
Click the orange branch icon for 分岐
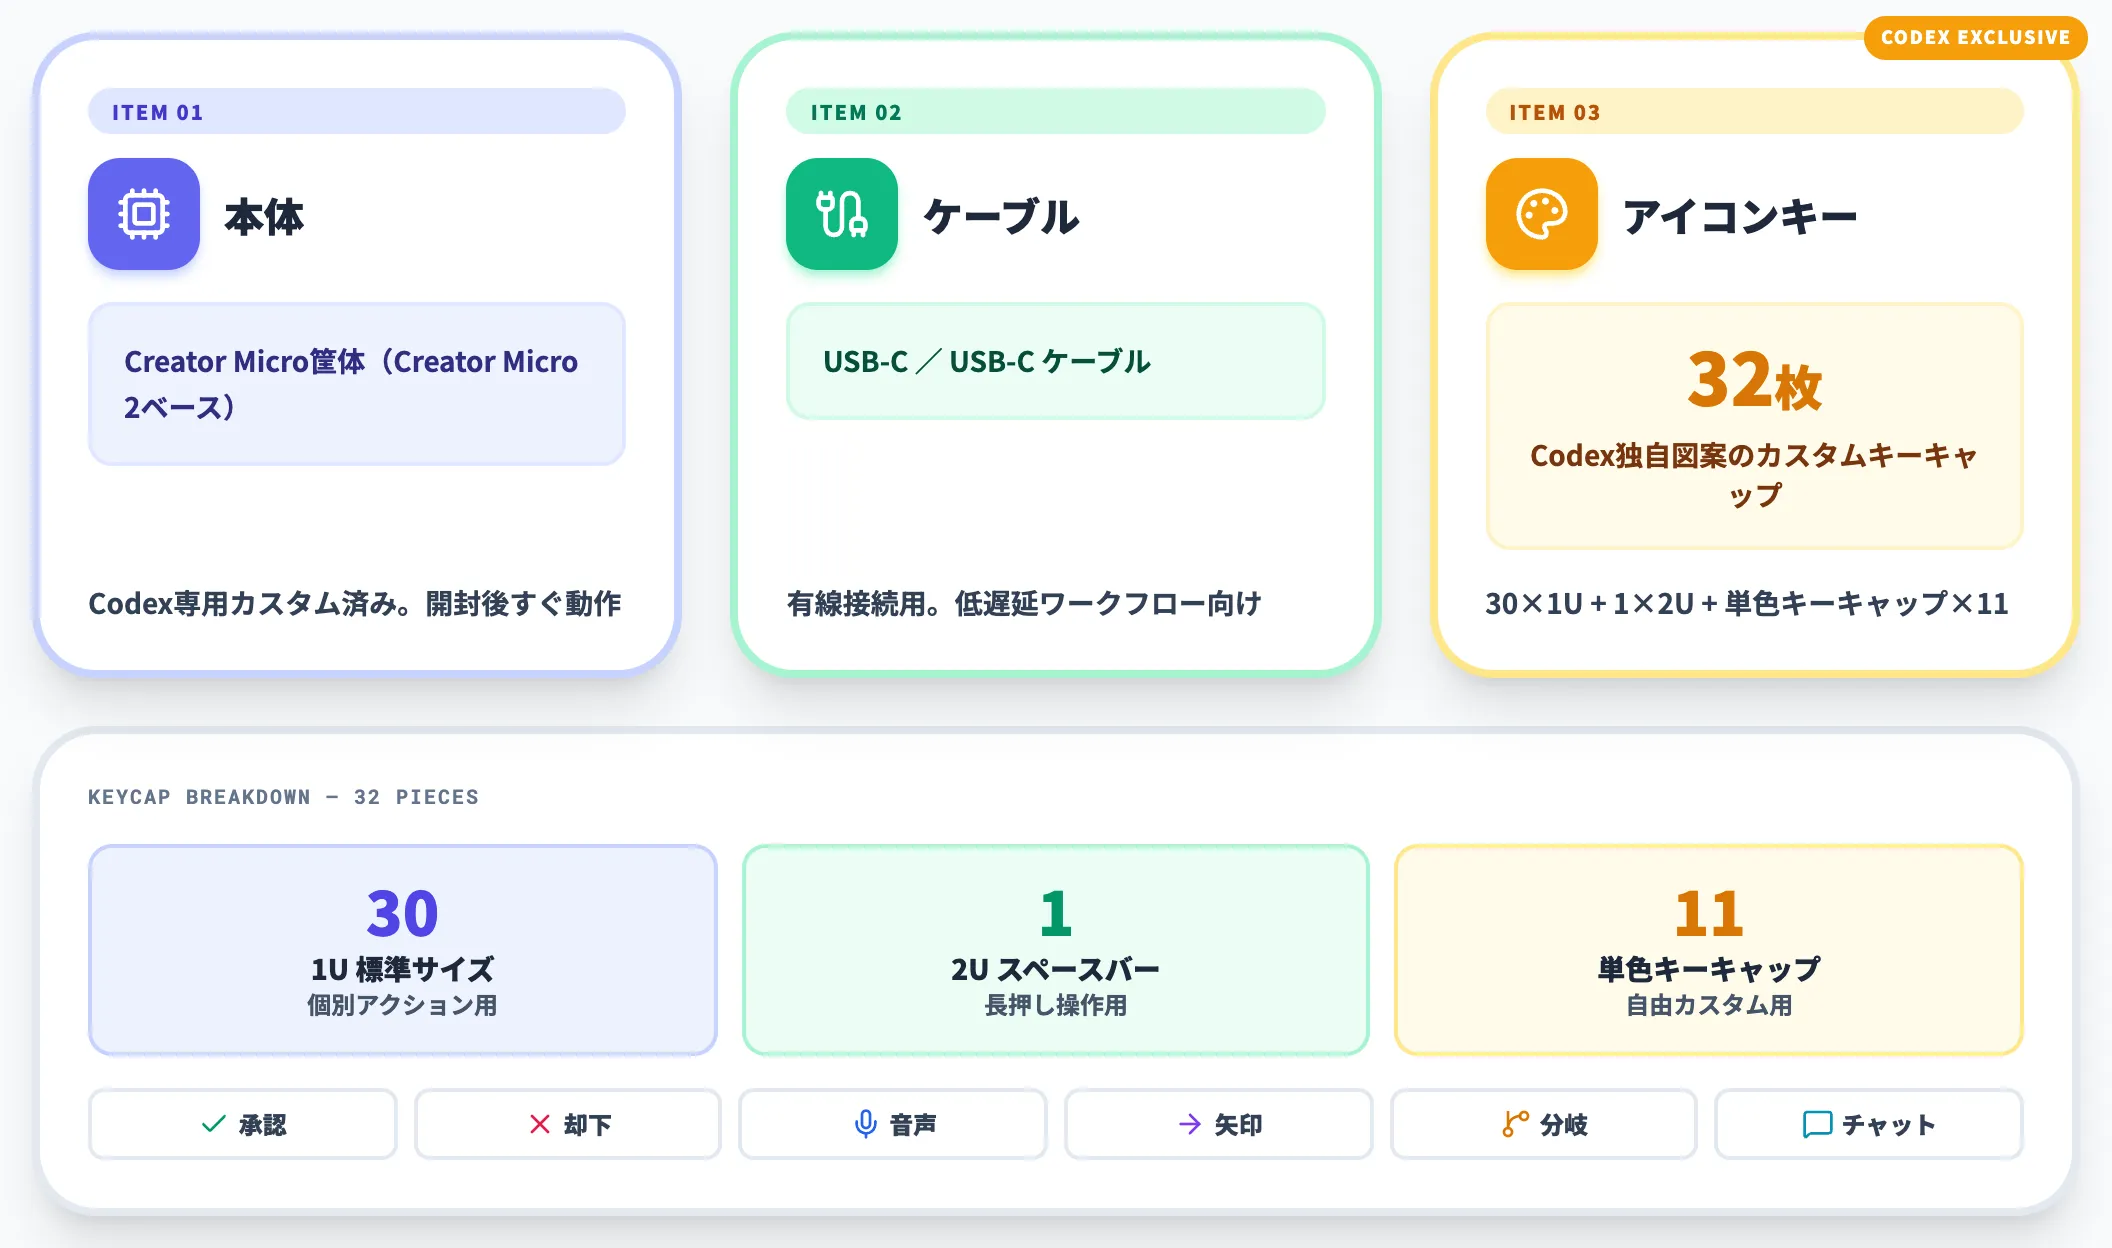click(x=1515, y=1124)
